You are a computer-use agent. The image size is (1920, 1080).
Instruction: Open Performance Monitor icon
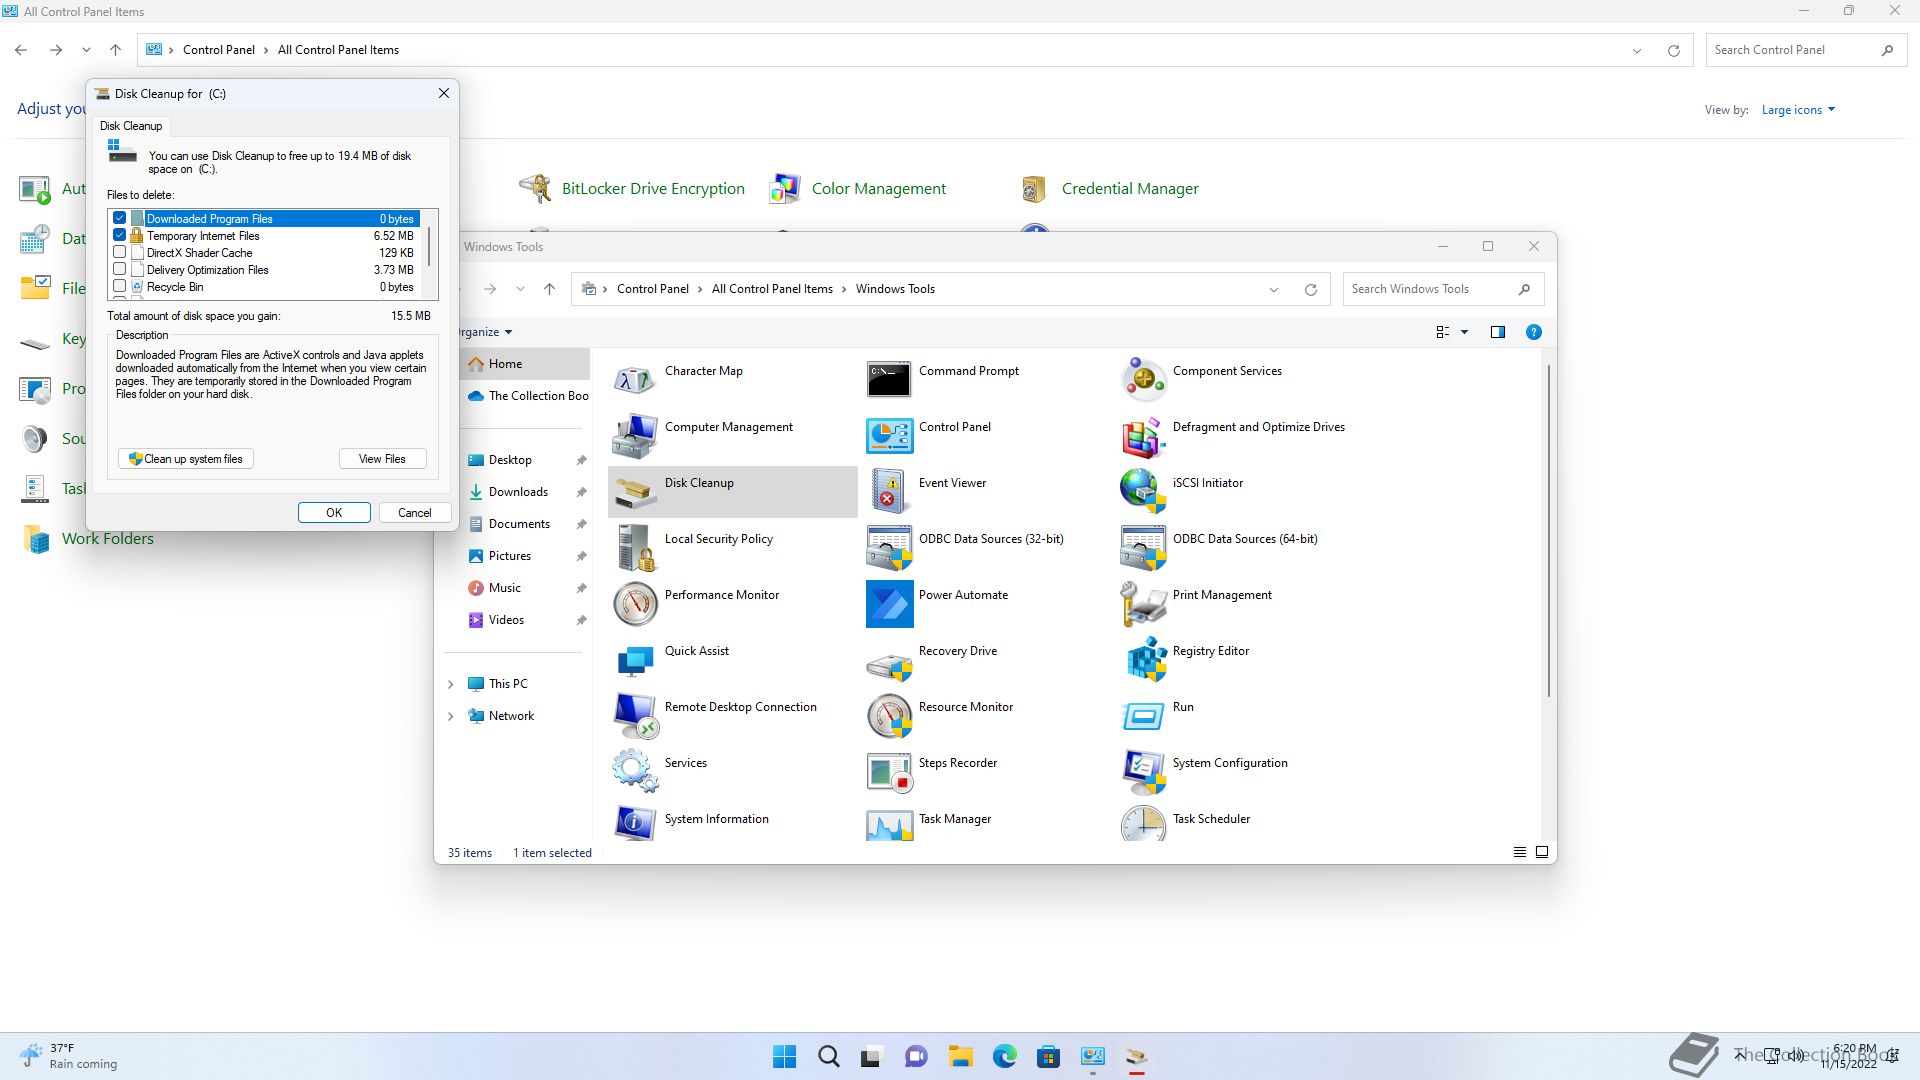pyautogui.click(x=635, y=604)
